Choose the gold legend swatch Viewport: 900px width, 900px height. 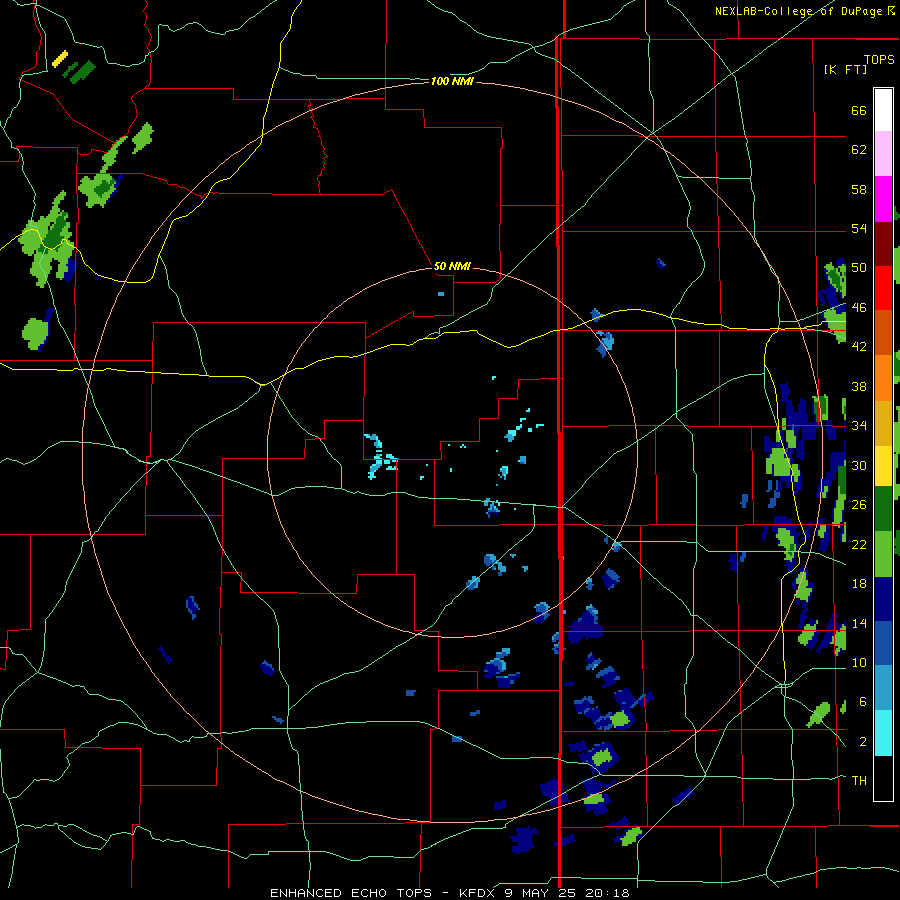coord(883,423)
